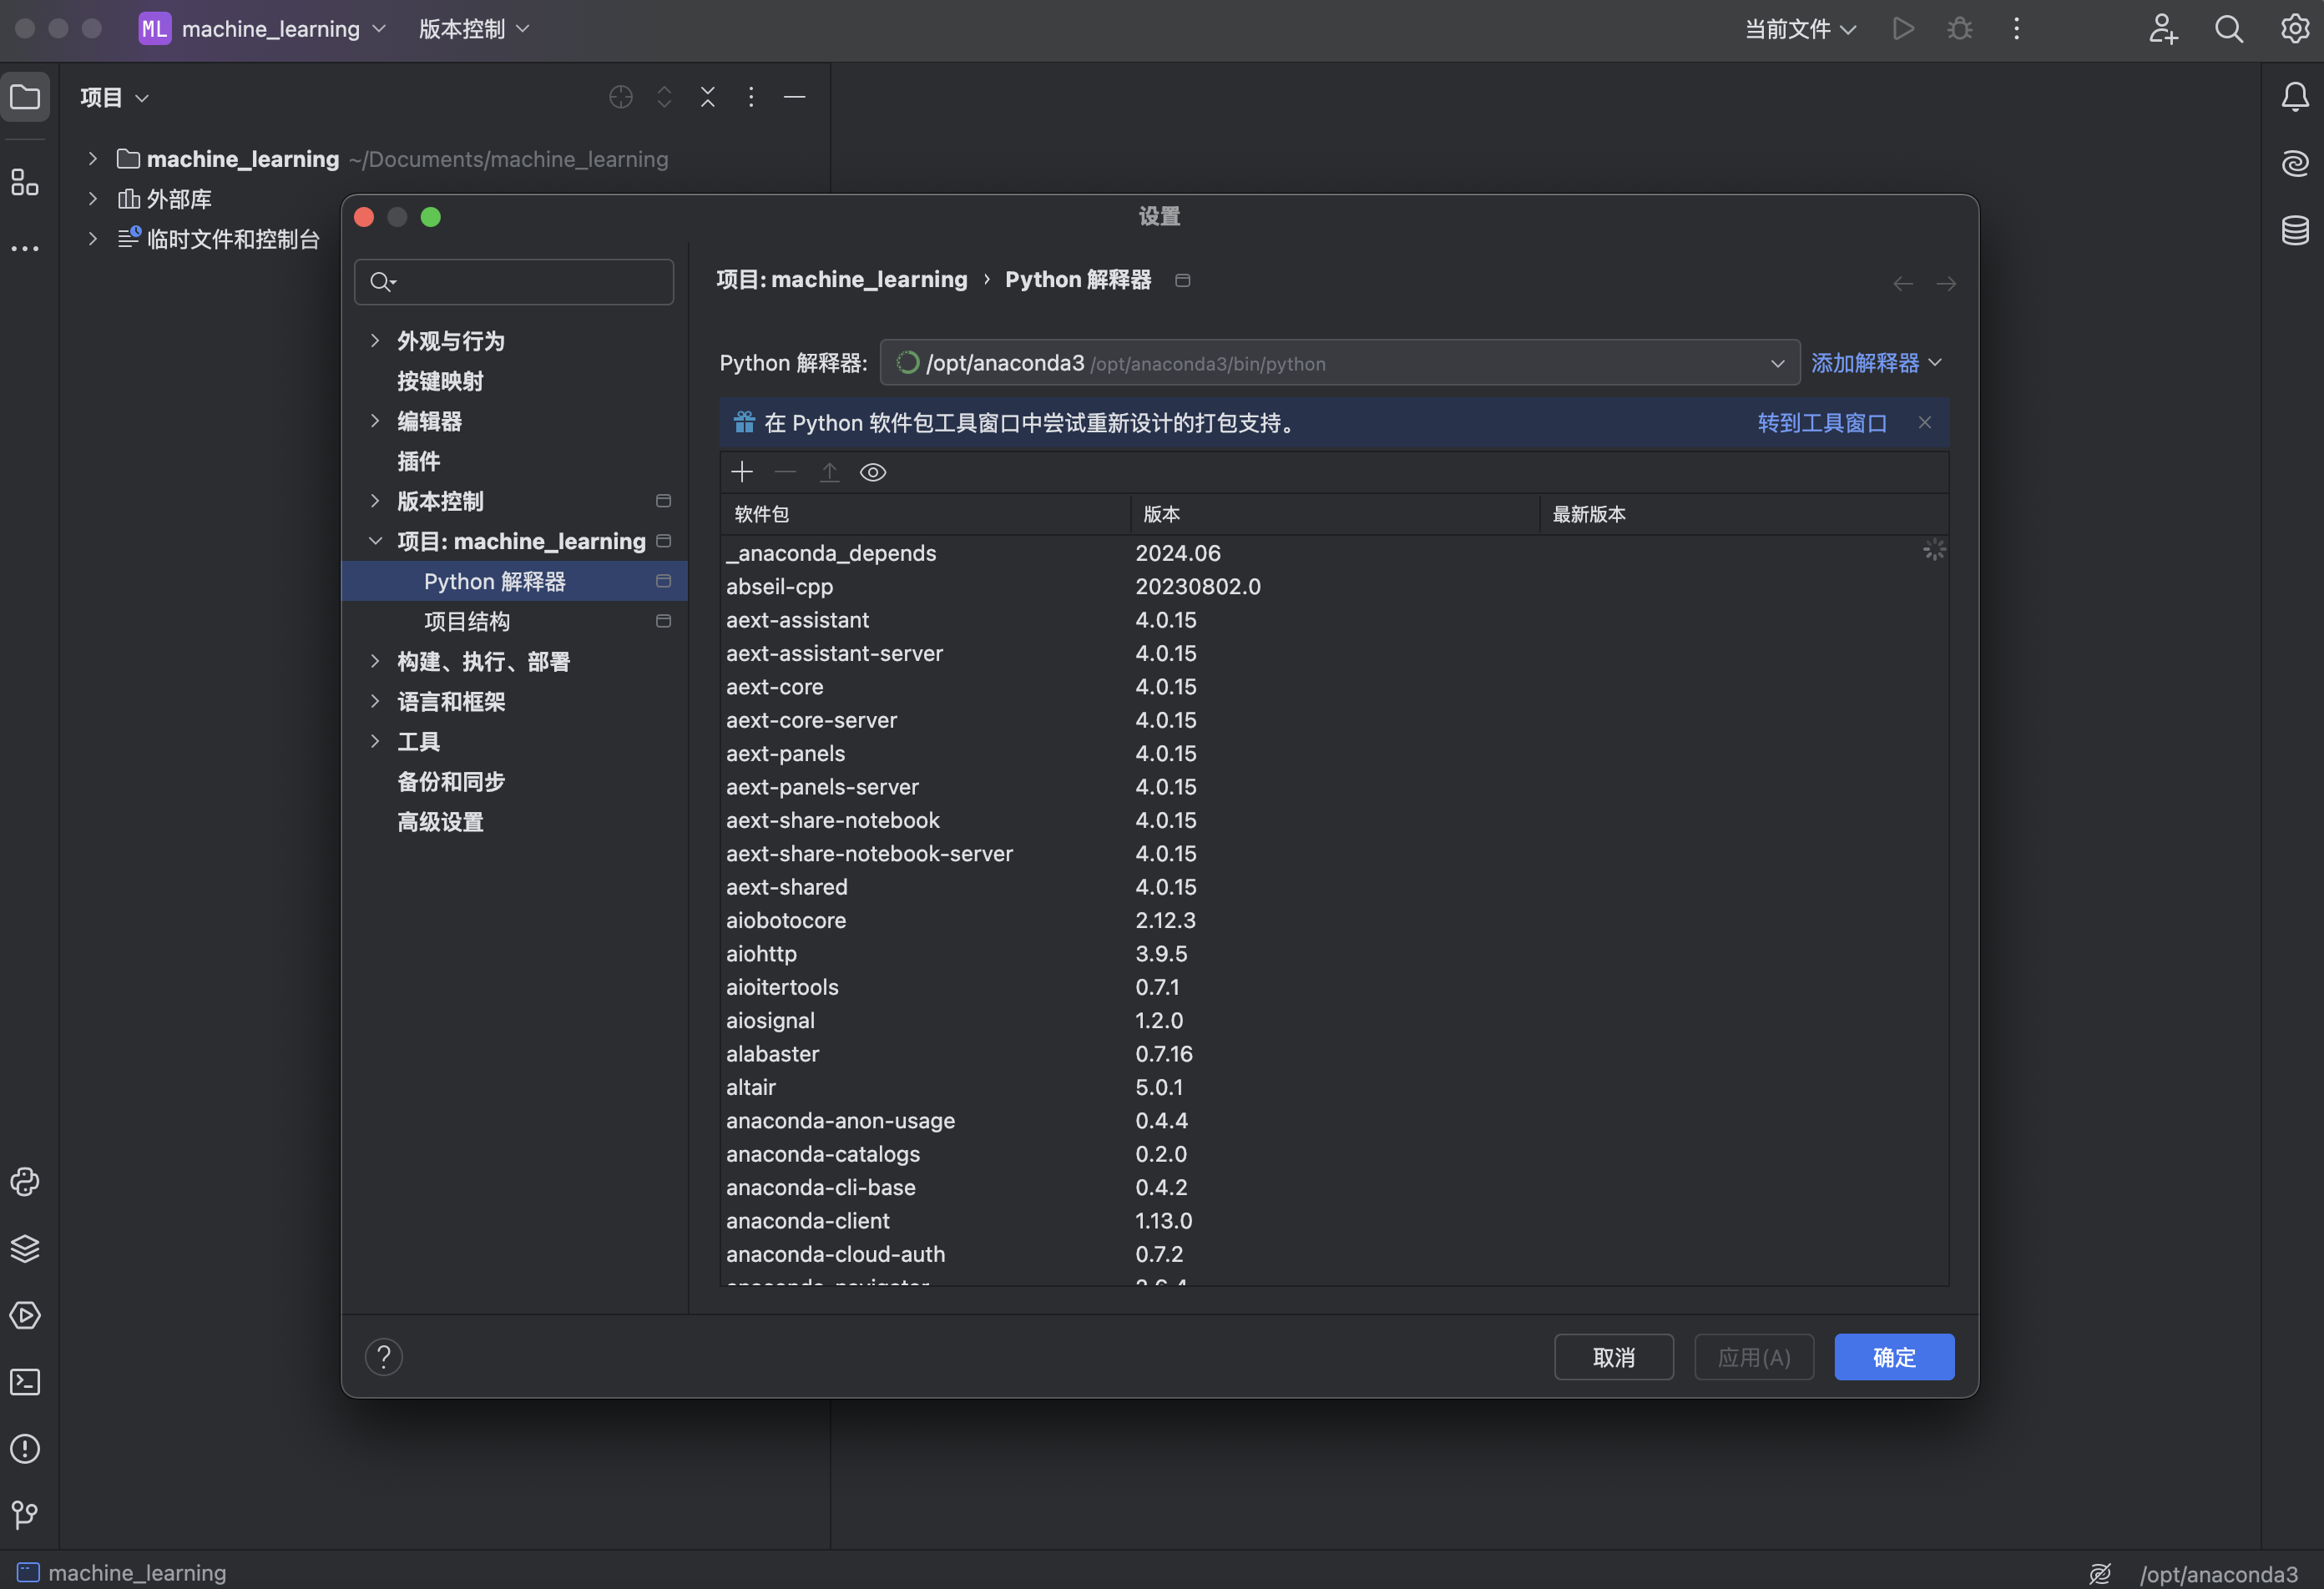Open the Python Packages layers icon
Viewport: 2324px width, 1589px height.
click(25, 1248)
